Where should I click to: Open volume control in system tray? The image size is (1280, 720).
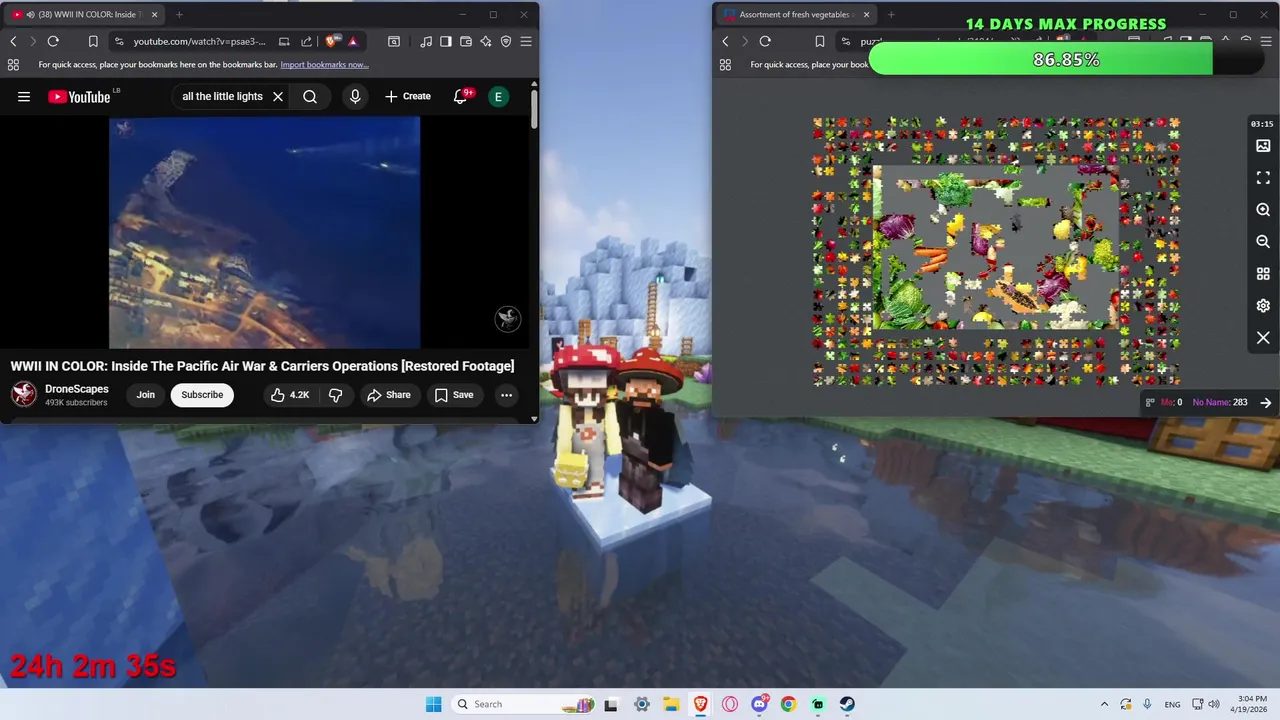(x=1214, y=704)
